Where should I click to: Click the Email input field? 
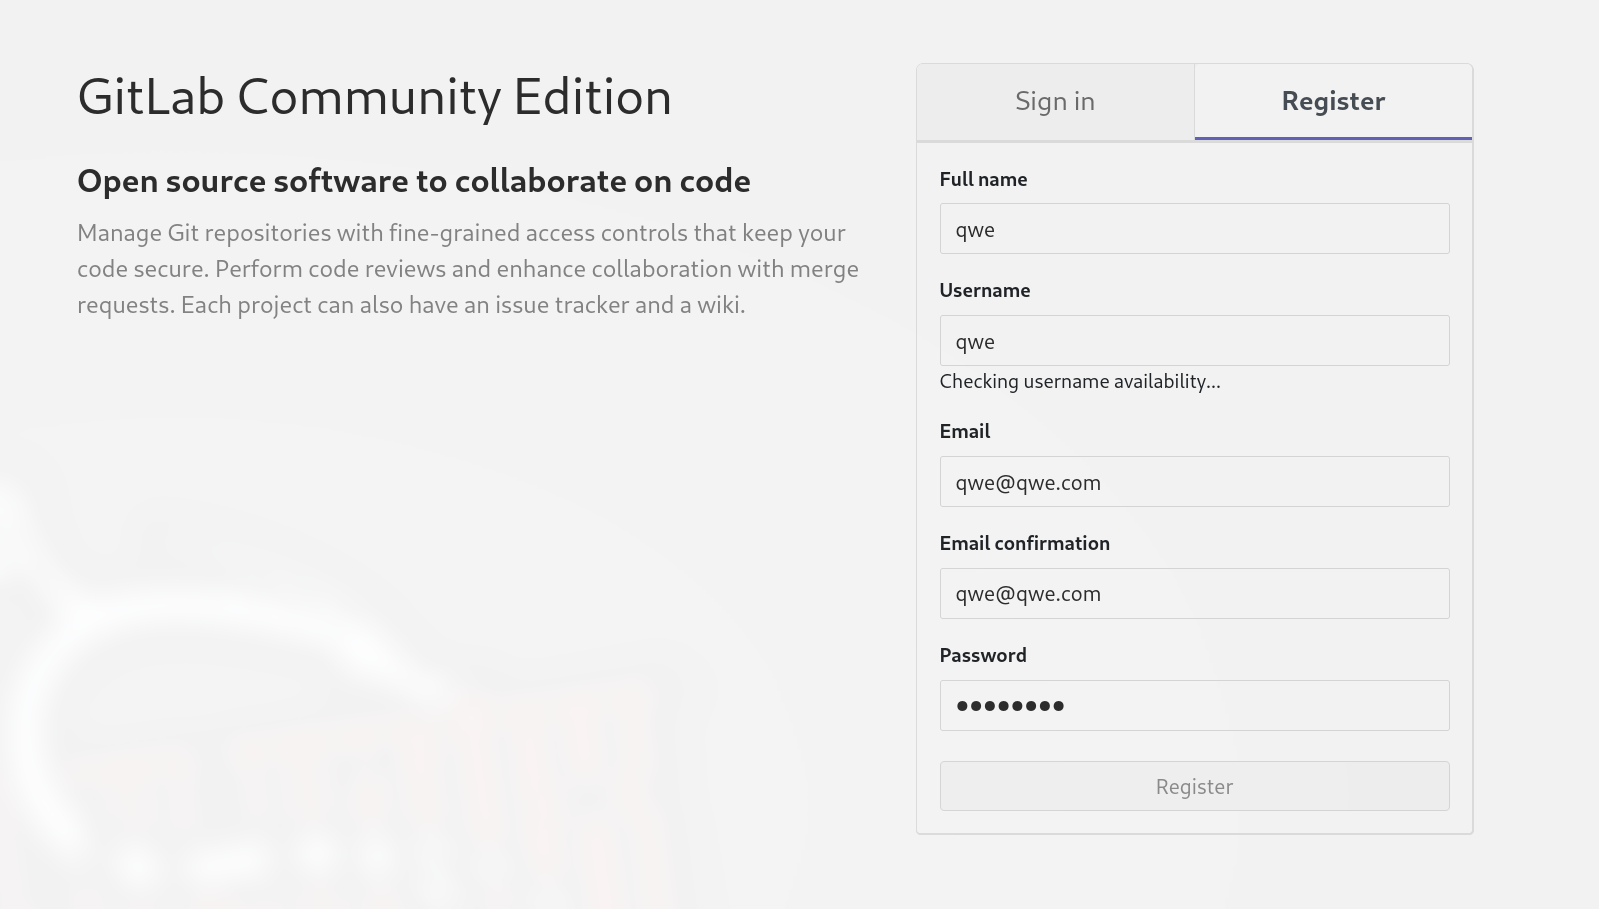point(1194,482)
